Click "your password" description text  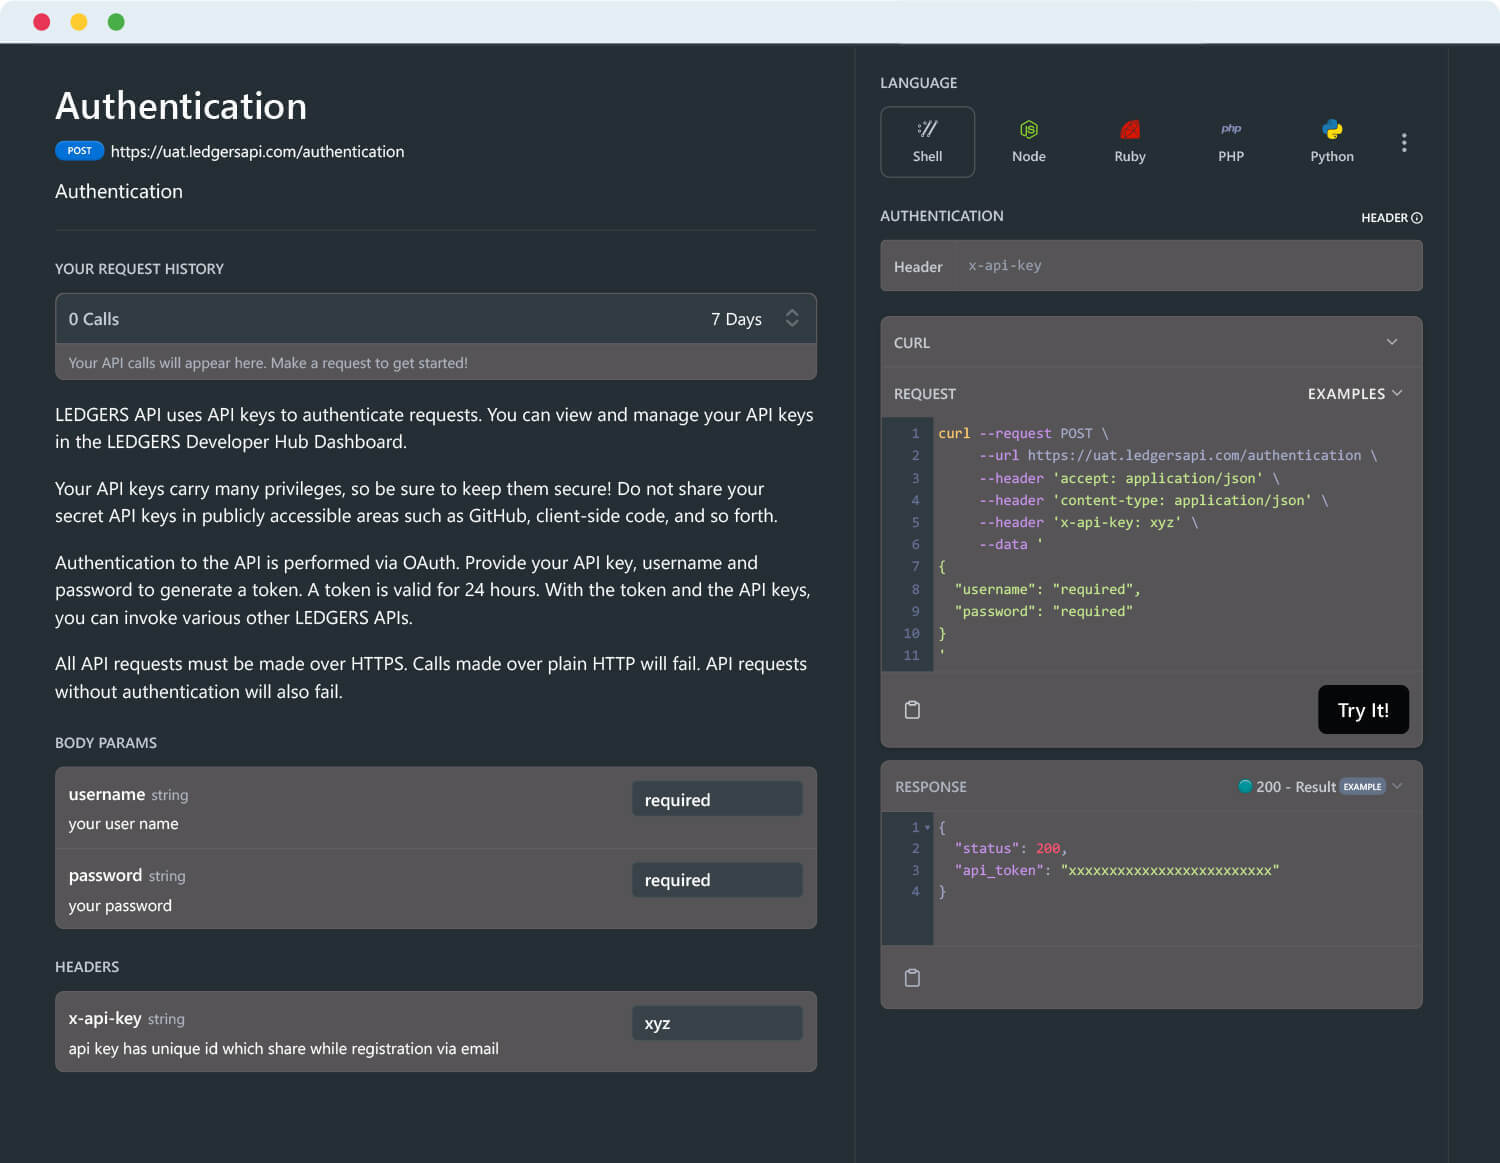120,906
